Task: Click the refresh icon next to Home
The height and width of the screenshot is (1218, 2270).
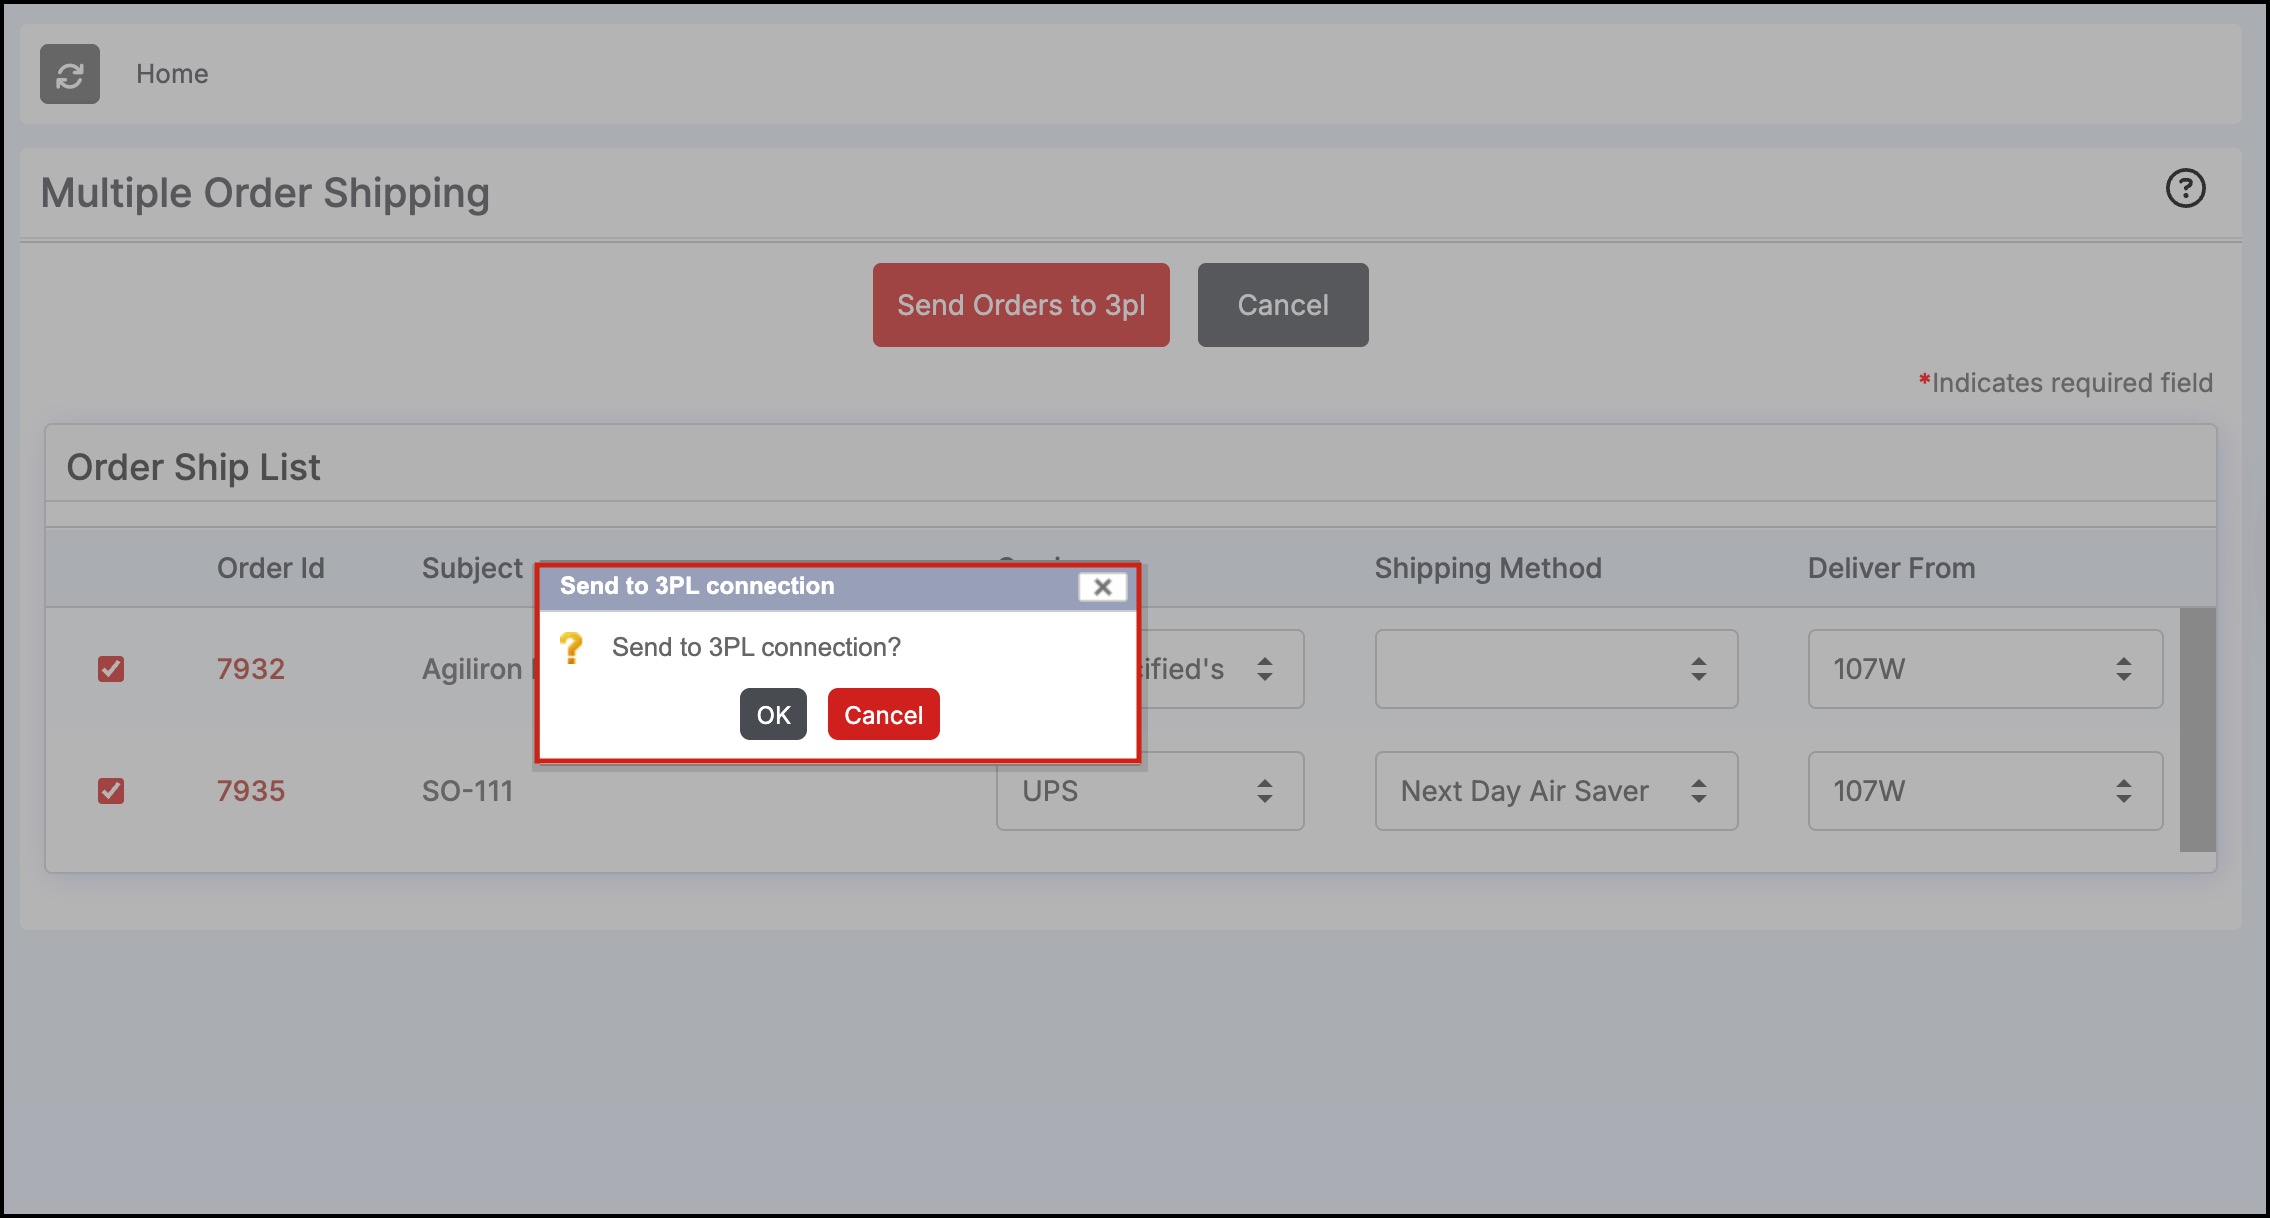Action: pos(70,74)
